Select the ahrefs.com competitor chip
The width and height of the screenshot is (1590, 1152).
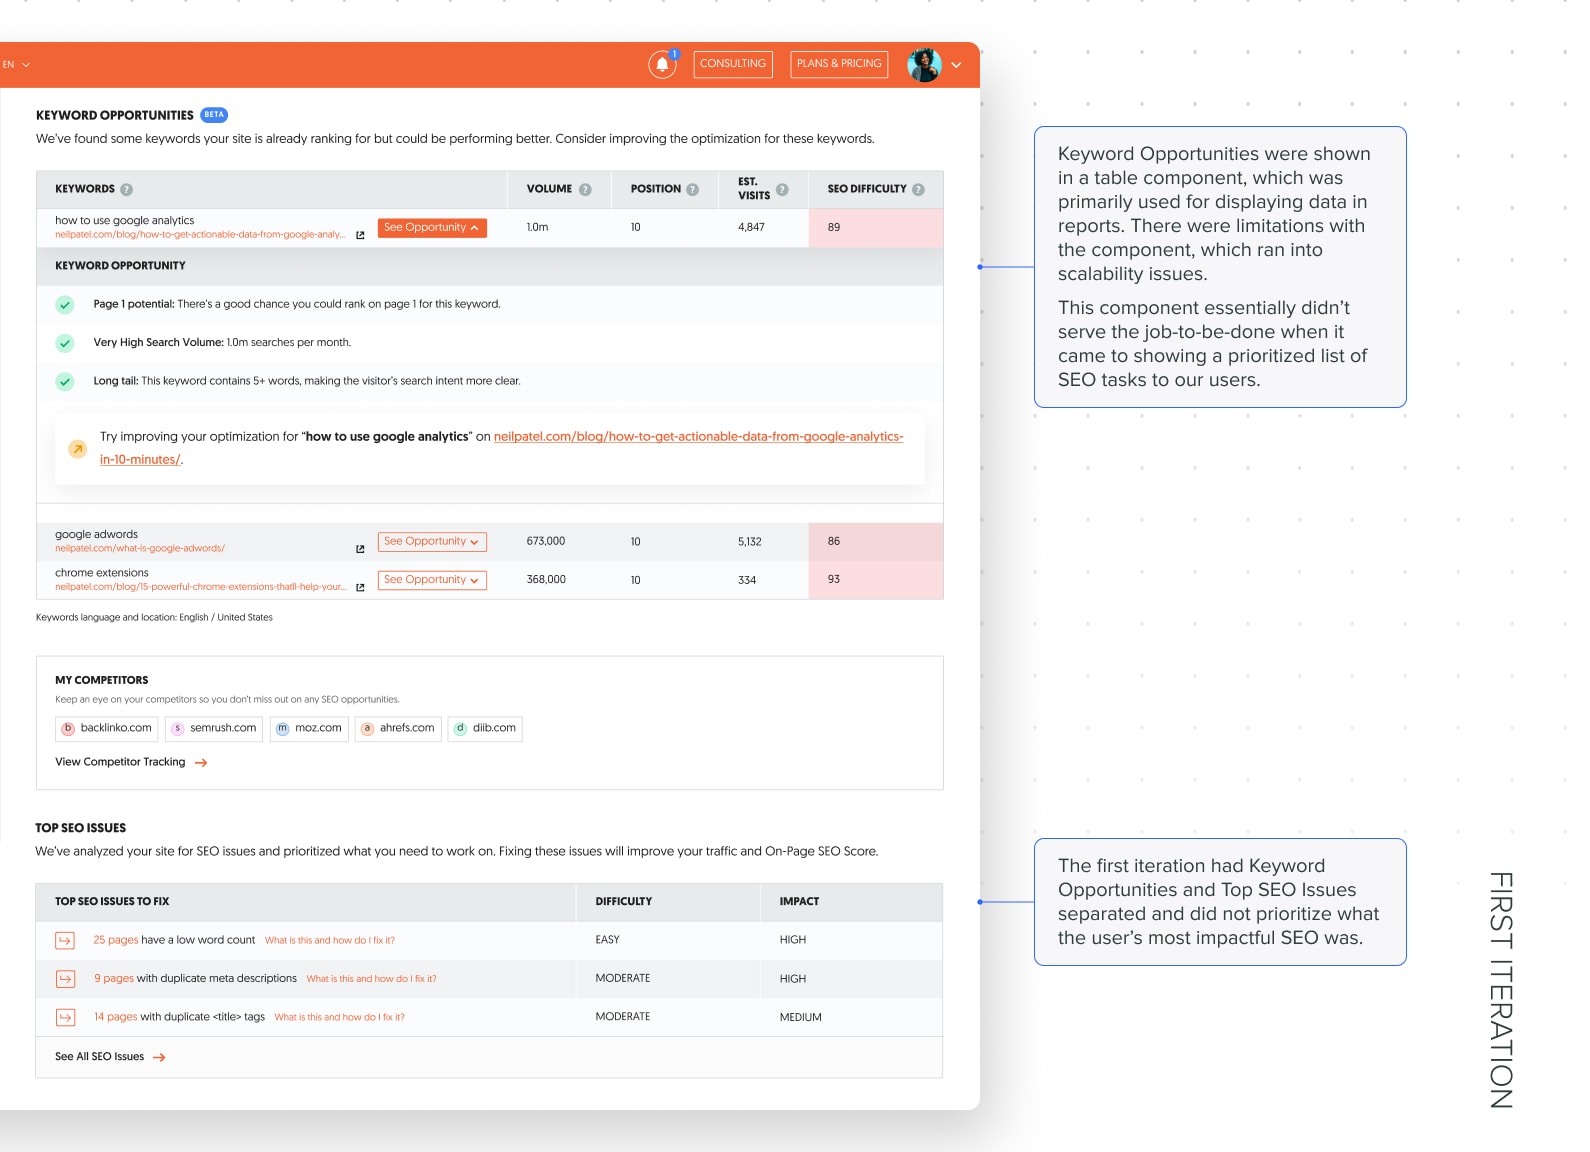tap(398, 728)
